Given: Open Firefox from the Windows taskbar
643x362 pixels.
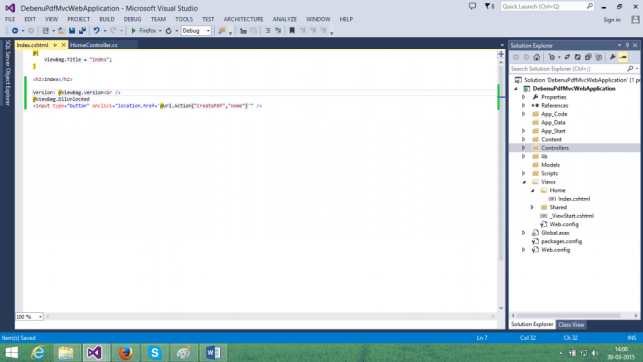Looking at the screenshot, I should (x=125, y=353).
